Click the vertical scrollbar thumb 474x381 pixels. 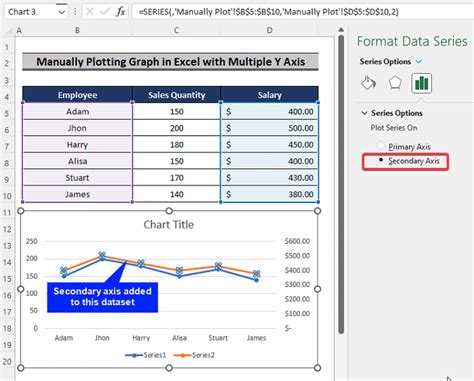point(341,184)
